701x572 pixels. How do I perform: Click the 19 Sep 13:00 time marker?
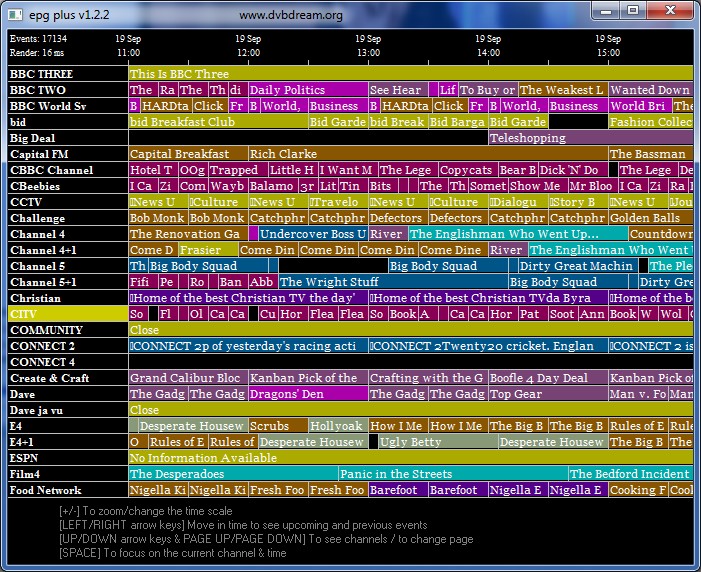coord(368,46)
